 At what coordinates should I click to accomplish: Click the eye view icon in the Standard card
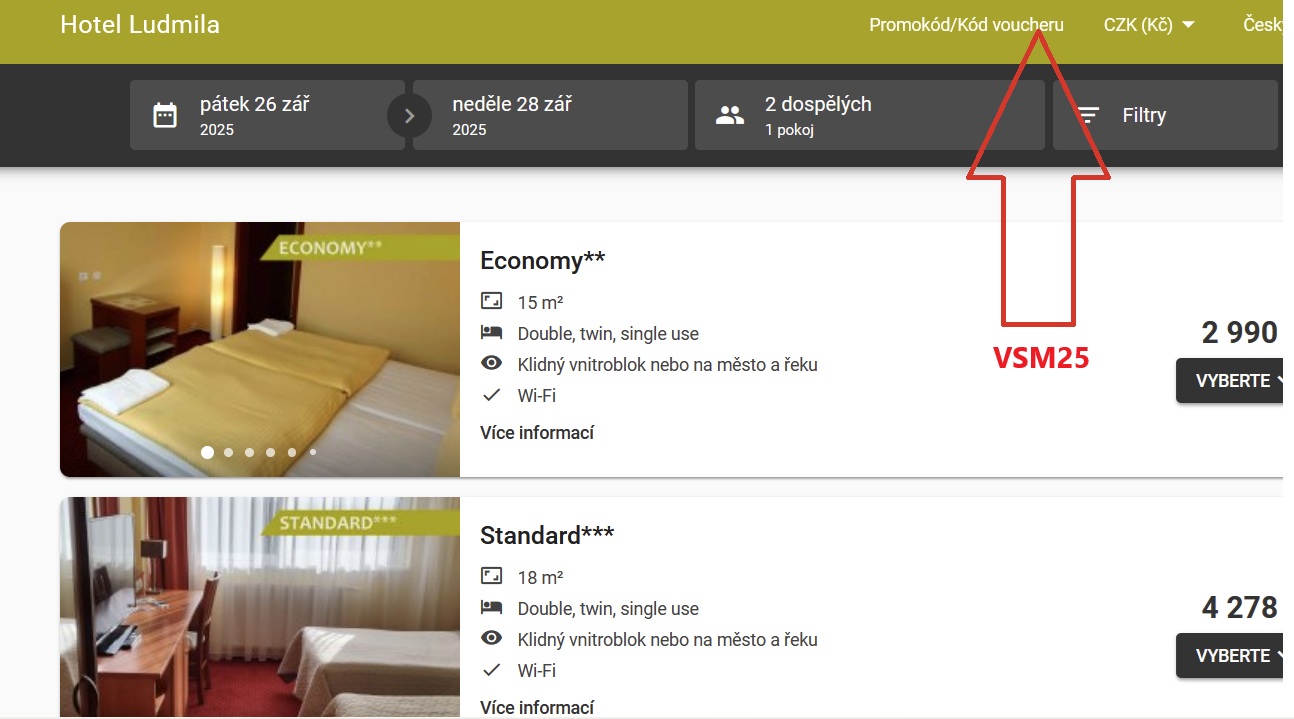491,638
